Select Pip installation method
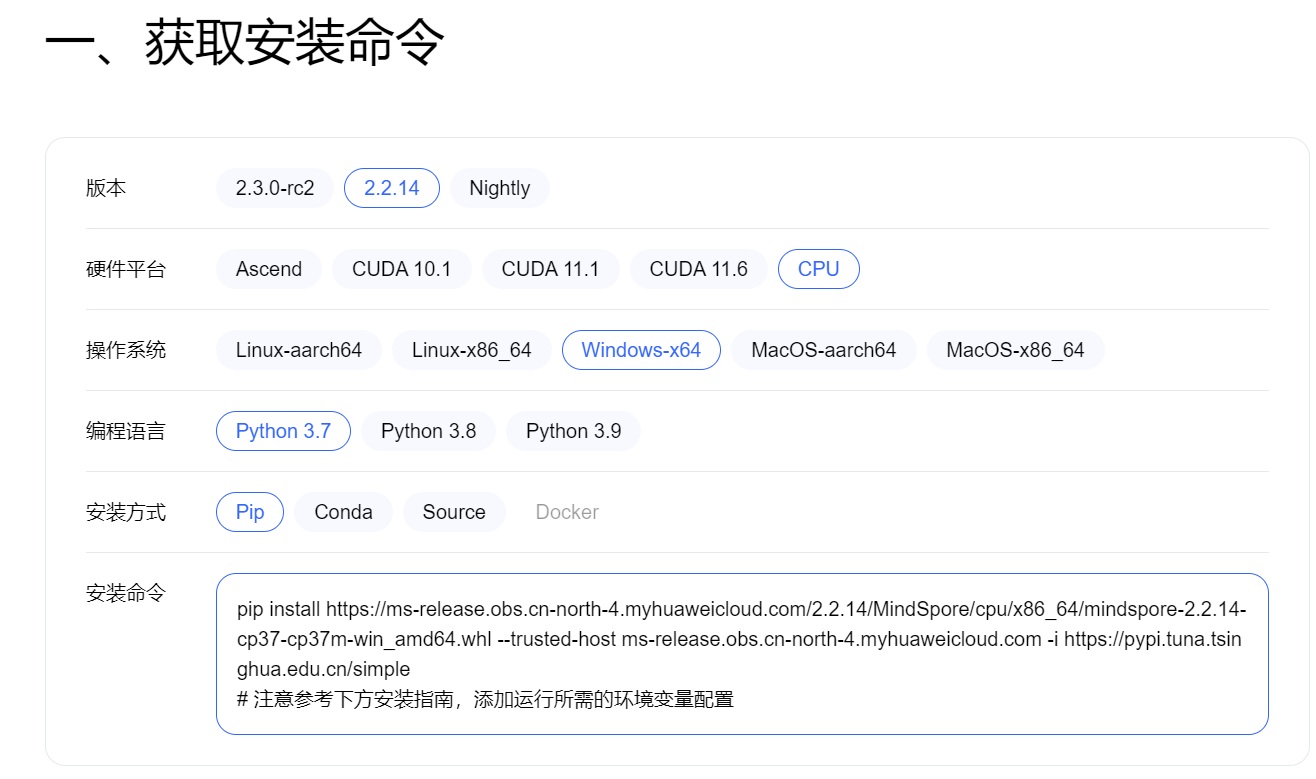This screenshot has width=1316, height=779. click(x=249, y=511)
